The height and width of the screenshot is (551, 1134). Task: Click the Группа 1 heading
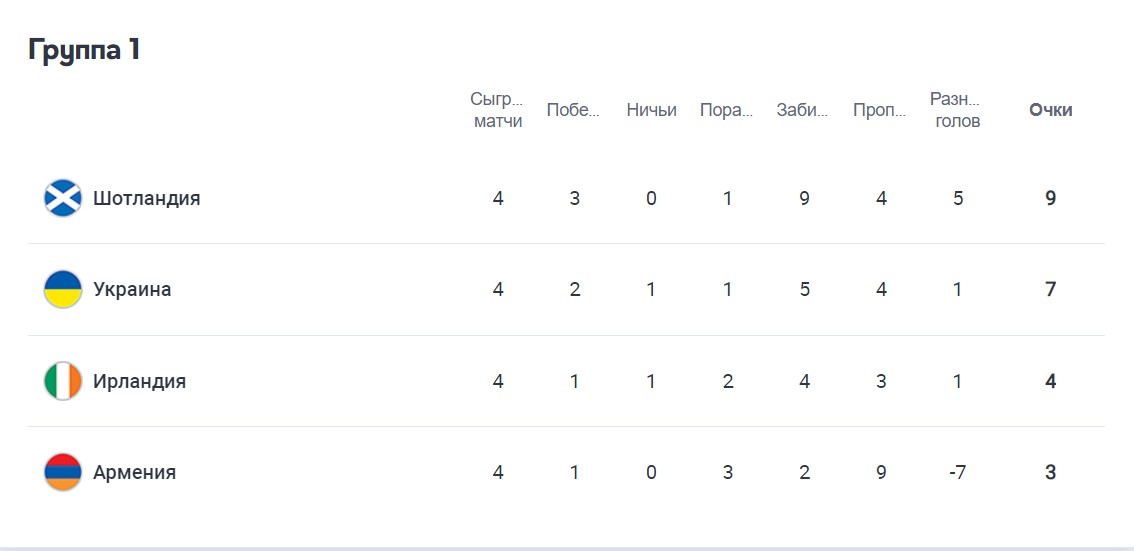84,50
